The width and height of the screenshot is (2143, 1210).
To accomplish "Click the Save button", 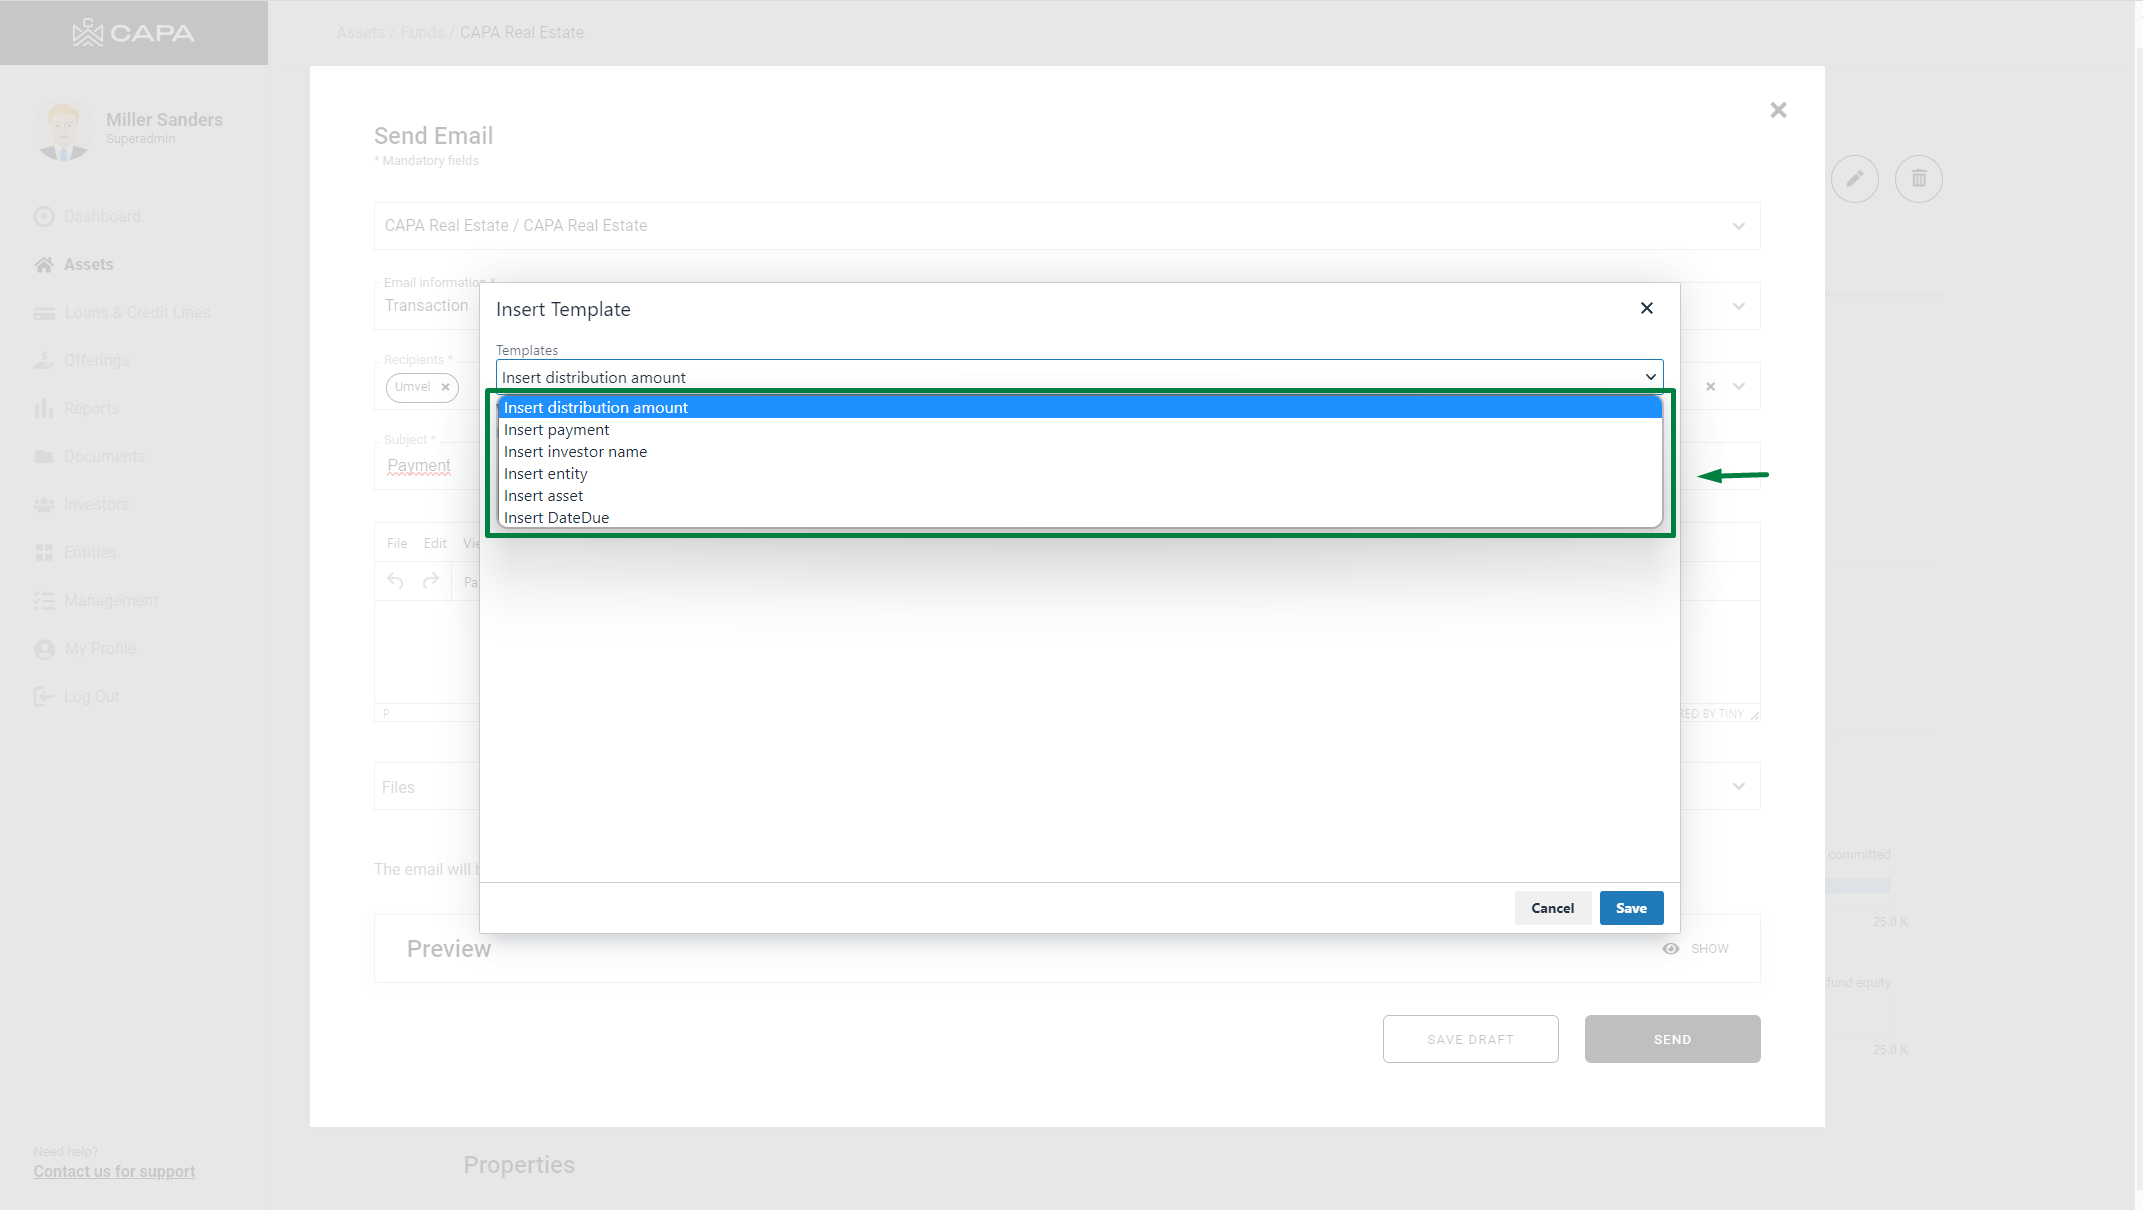I will click(1630, 908).
